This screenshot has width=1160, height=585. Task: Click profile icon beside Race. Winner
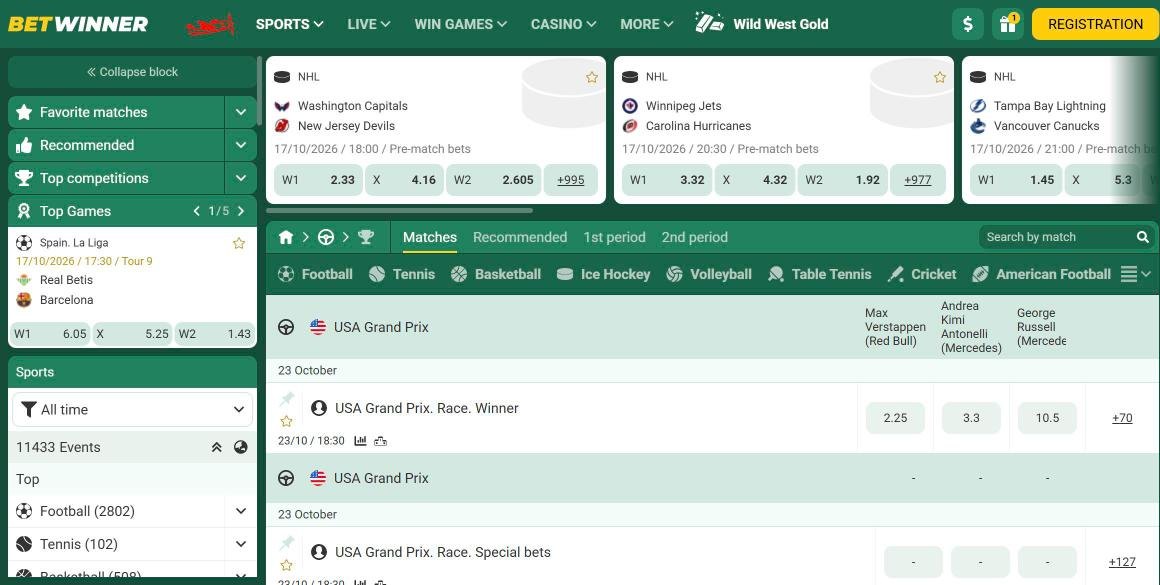(319, 408)
